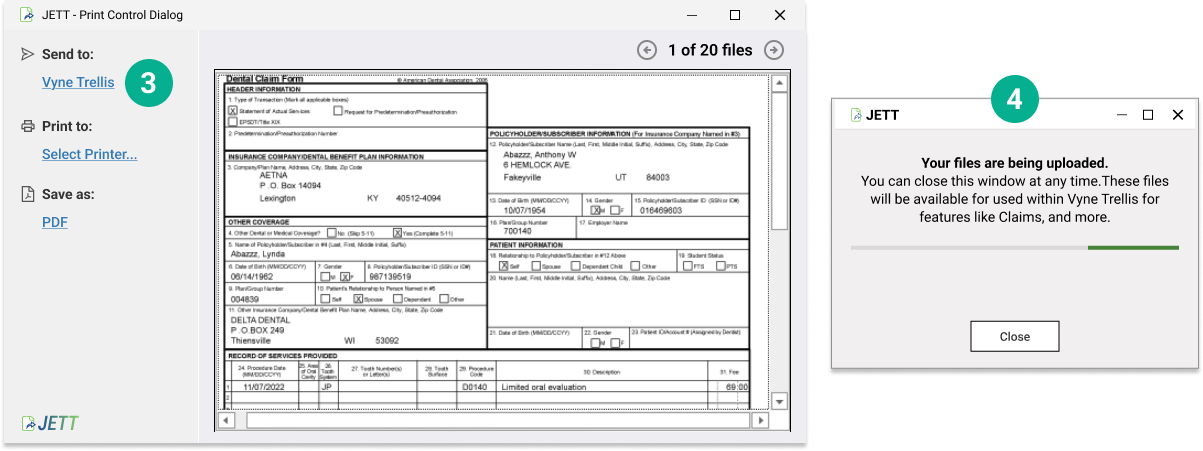Save the file via the PDF link
This screenshot has width=1203, height=451.
tap(54, 222)
